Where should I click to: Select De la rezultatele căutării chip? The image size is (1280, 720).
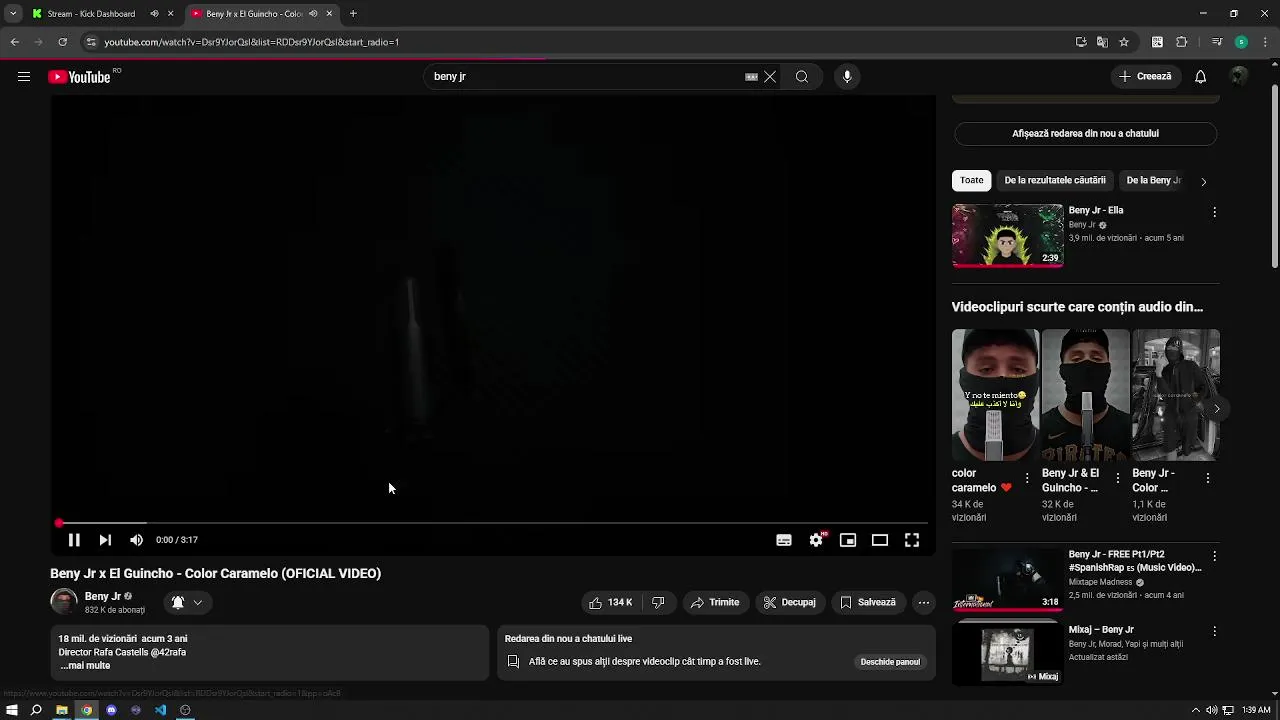[x=1055, y=181]
